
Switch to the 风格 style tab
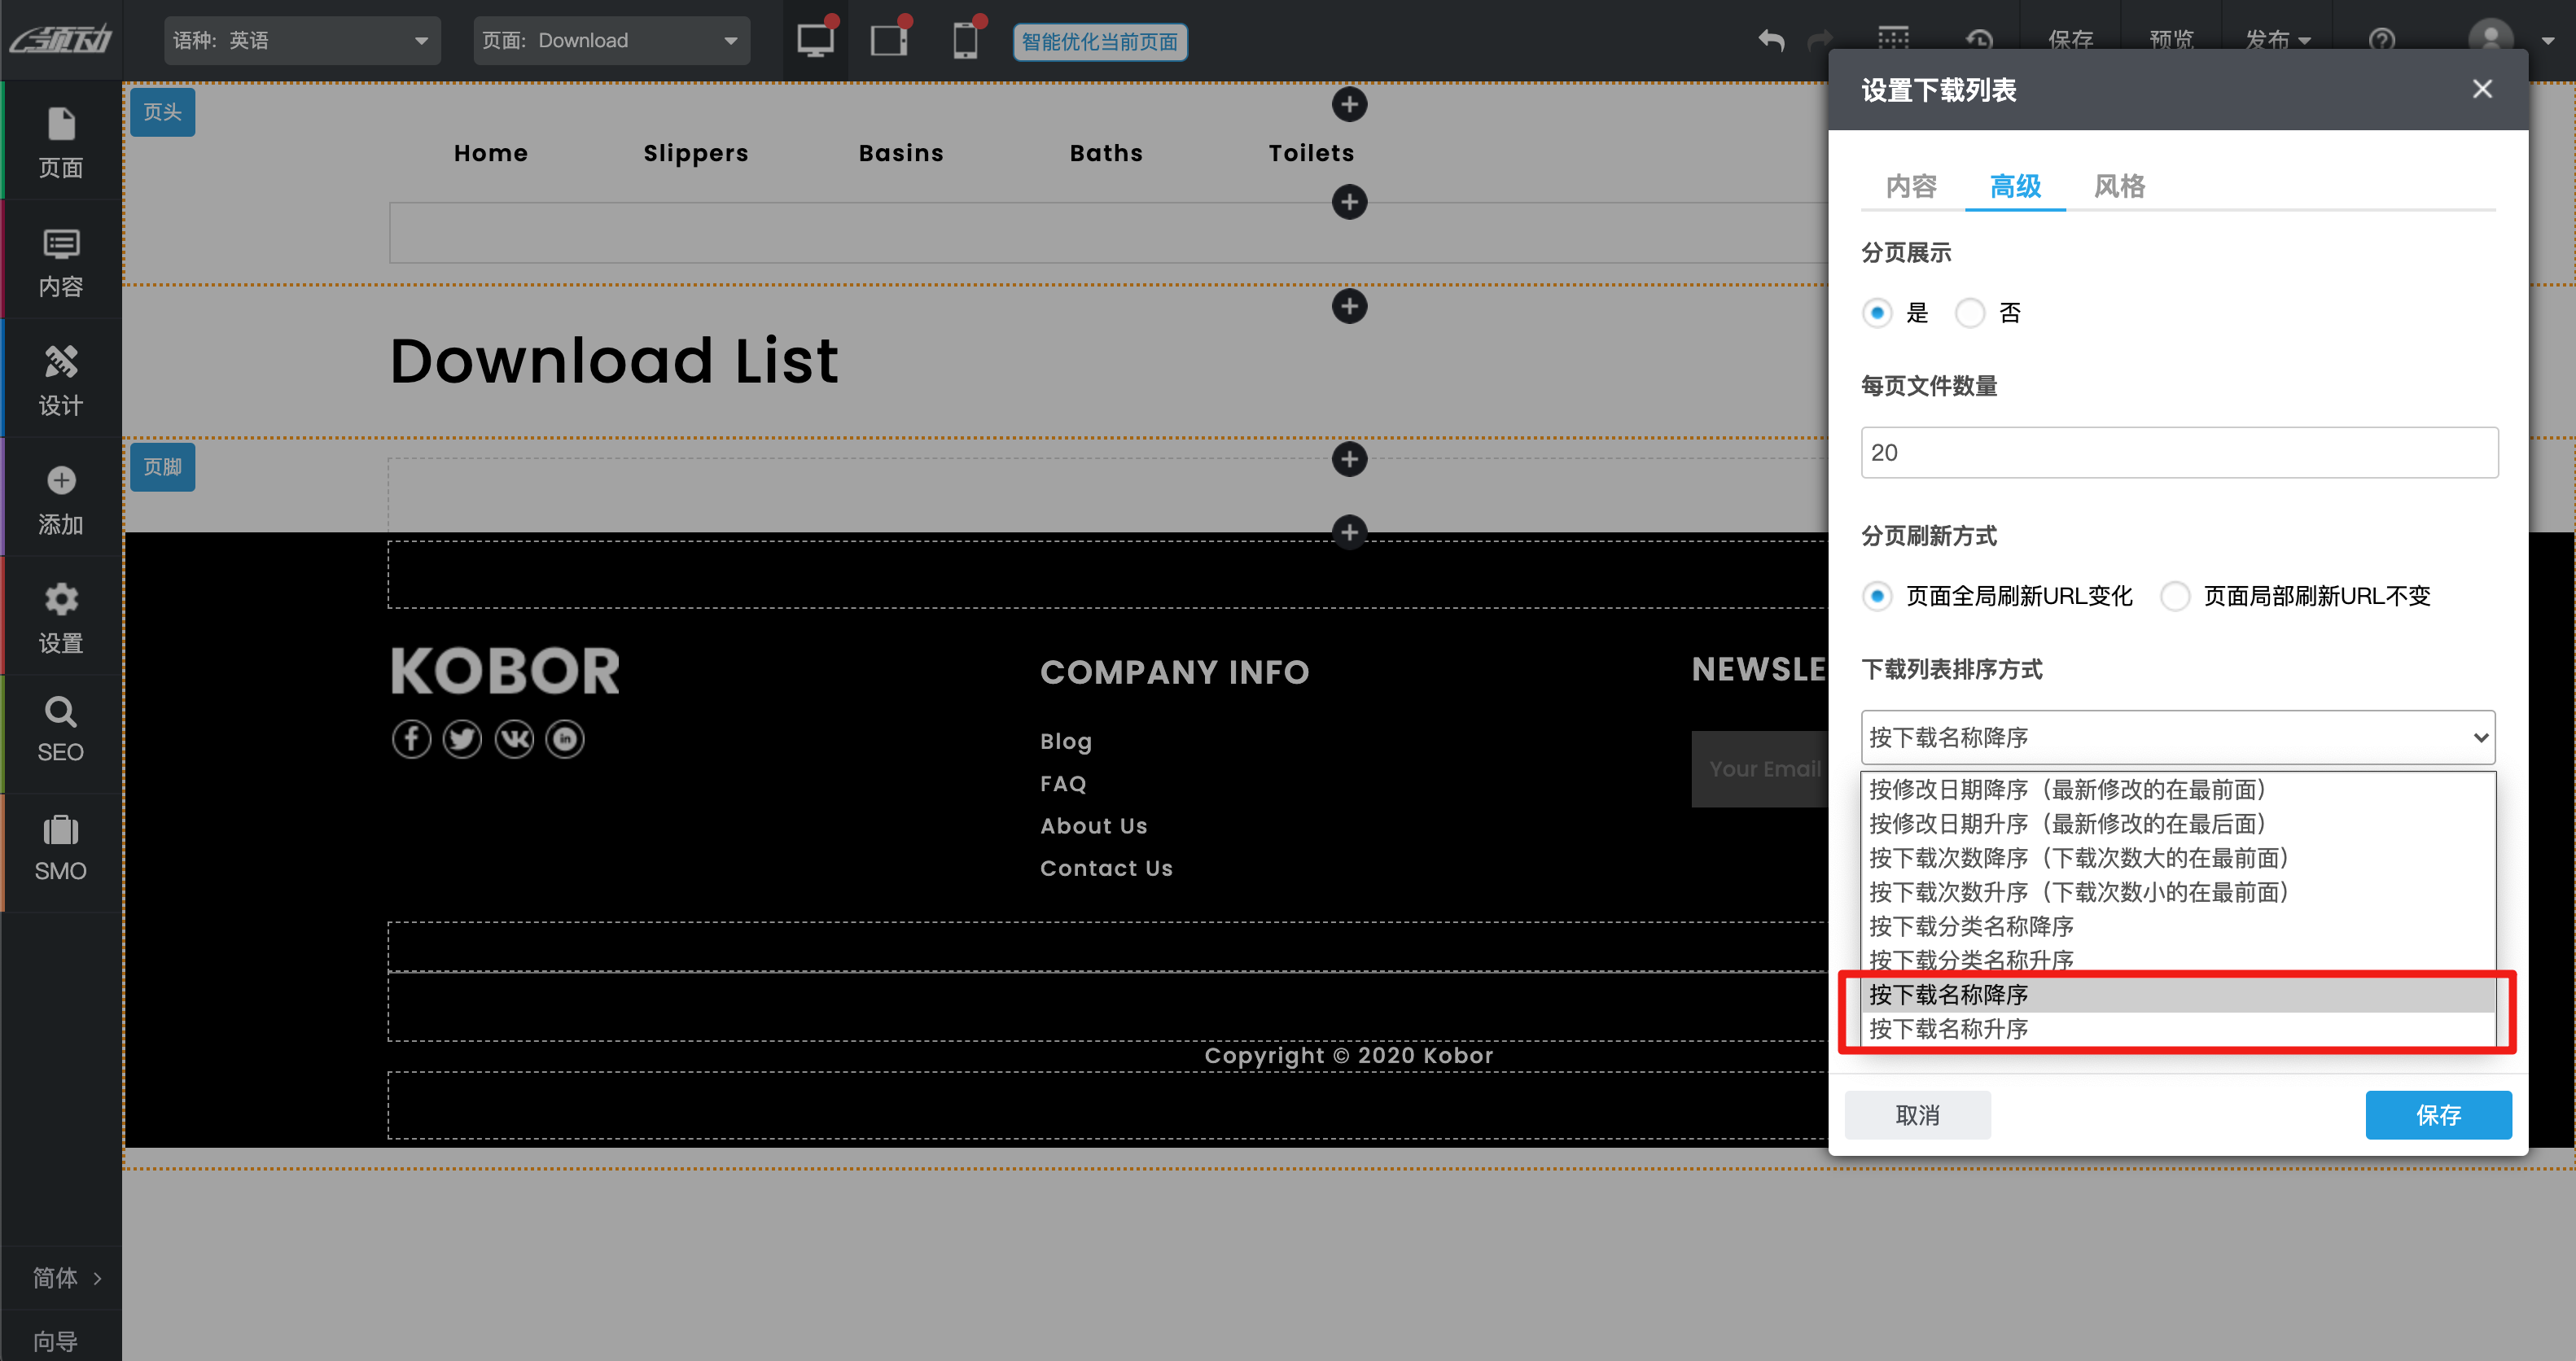pyautogui.click(x=2119, y=186)
